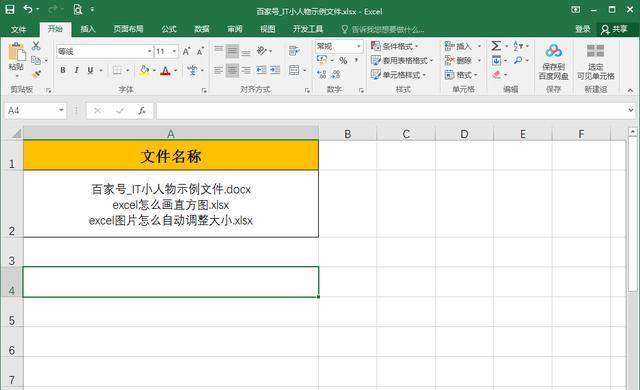Toggle bottom vertical alignment

(246, 51)
